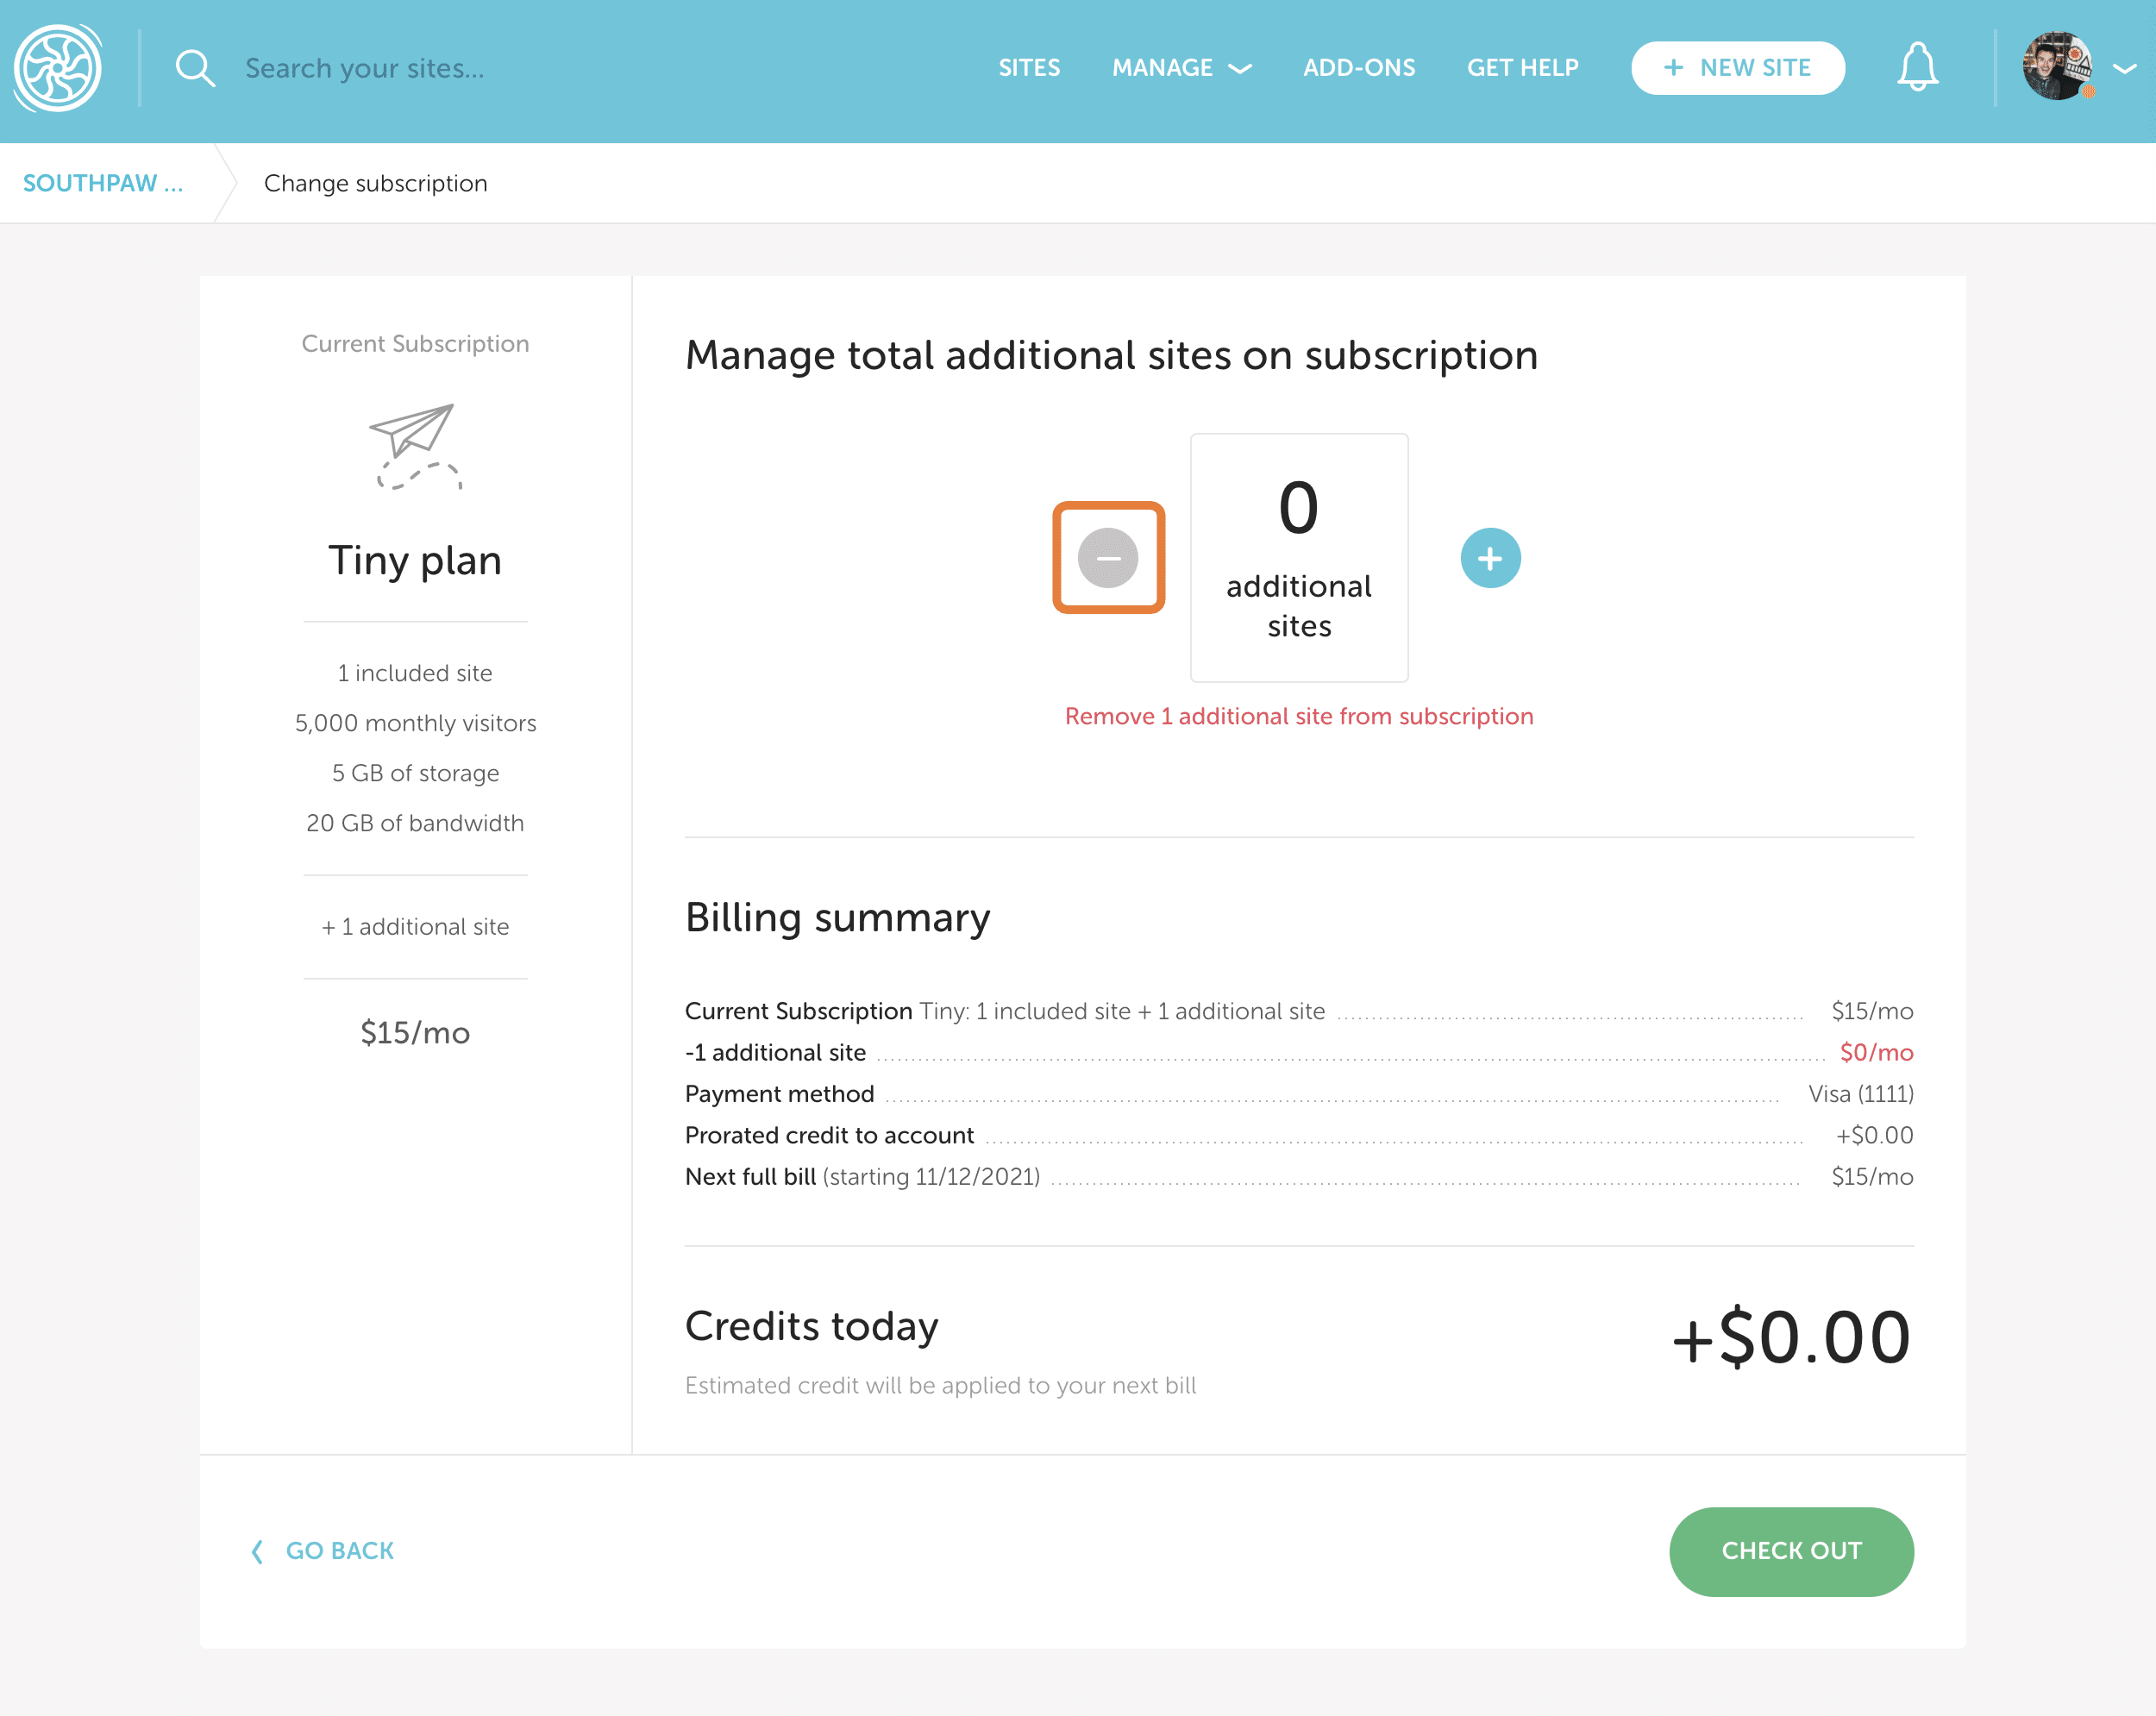Click the paper plane Tiny plan icon
Viewport: 2156px width, 1716px height.
click(415, 446)
